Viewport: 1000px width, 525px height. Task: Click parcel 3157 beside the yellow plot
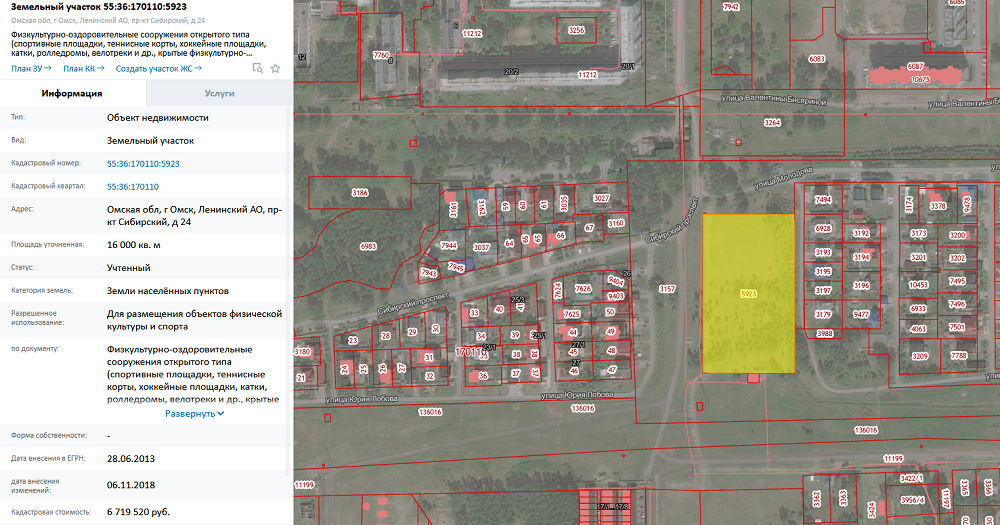tap(667, 288)
